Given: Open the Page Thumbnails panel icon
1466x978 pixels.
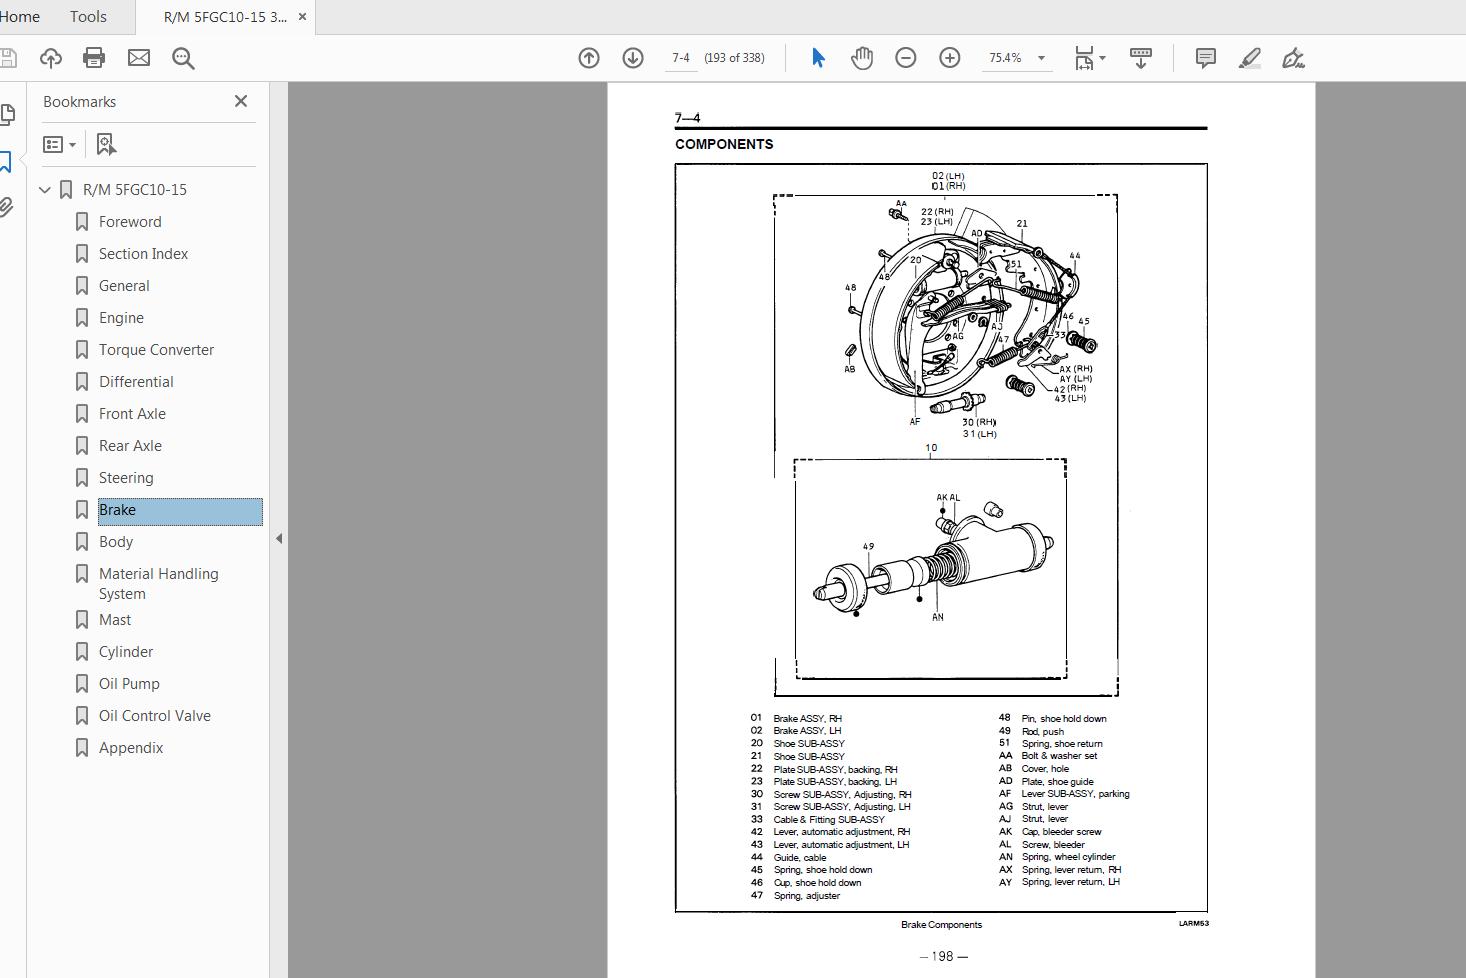Looking at the screenshot, I should [x=7, y=115].
